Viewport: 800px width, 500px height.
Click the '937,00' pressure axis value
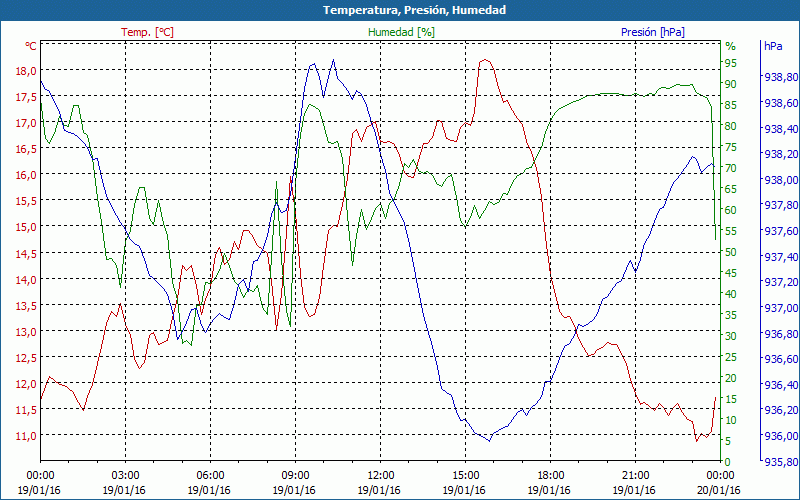781,308
